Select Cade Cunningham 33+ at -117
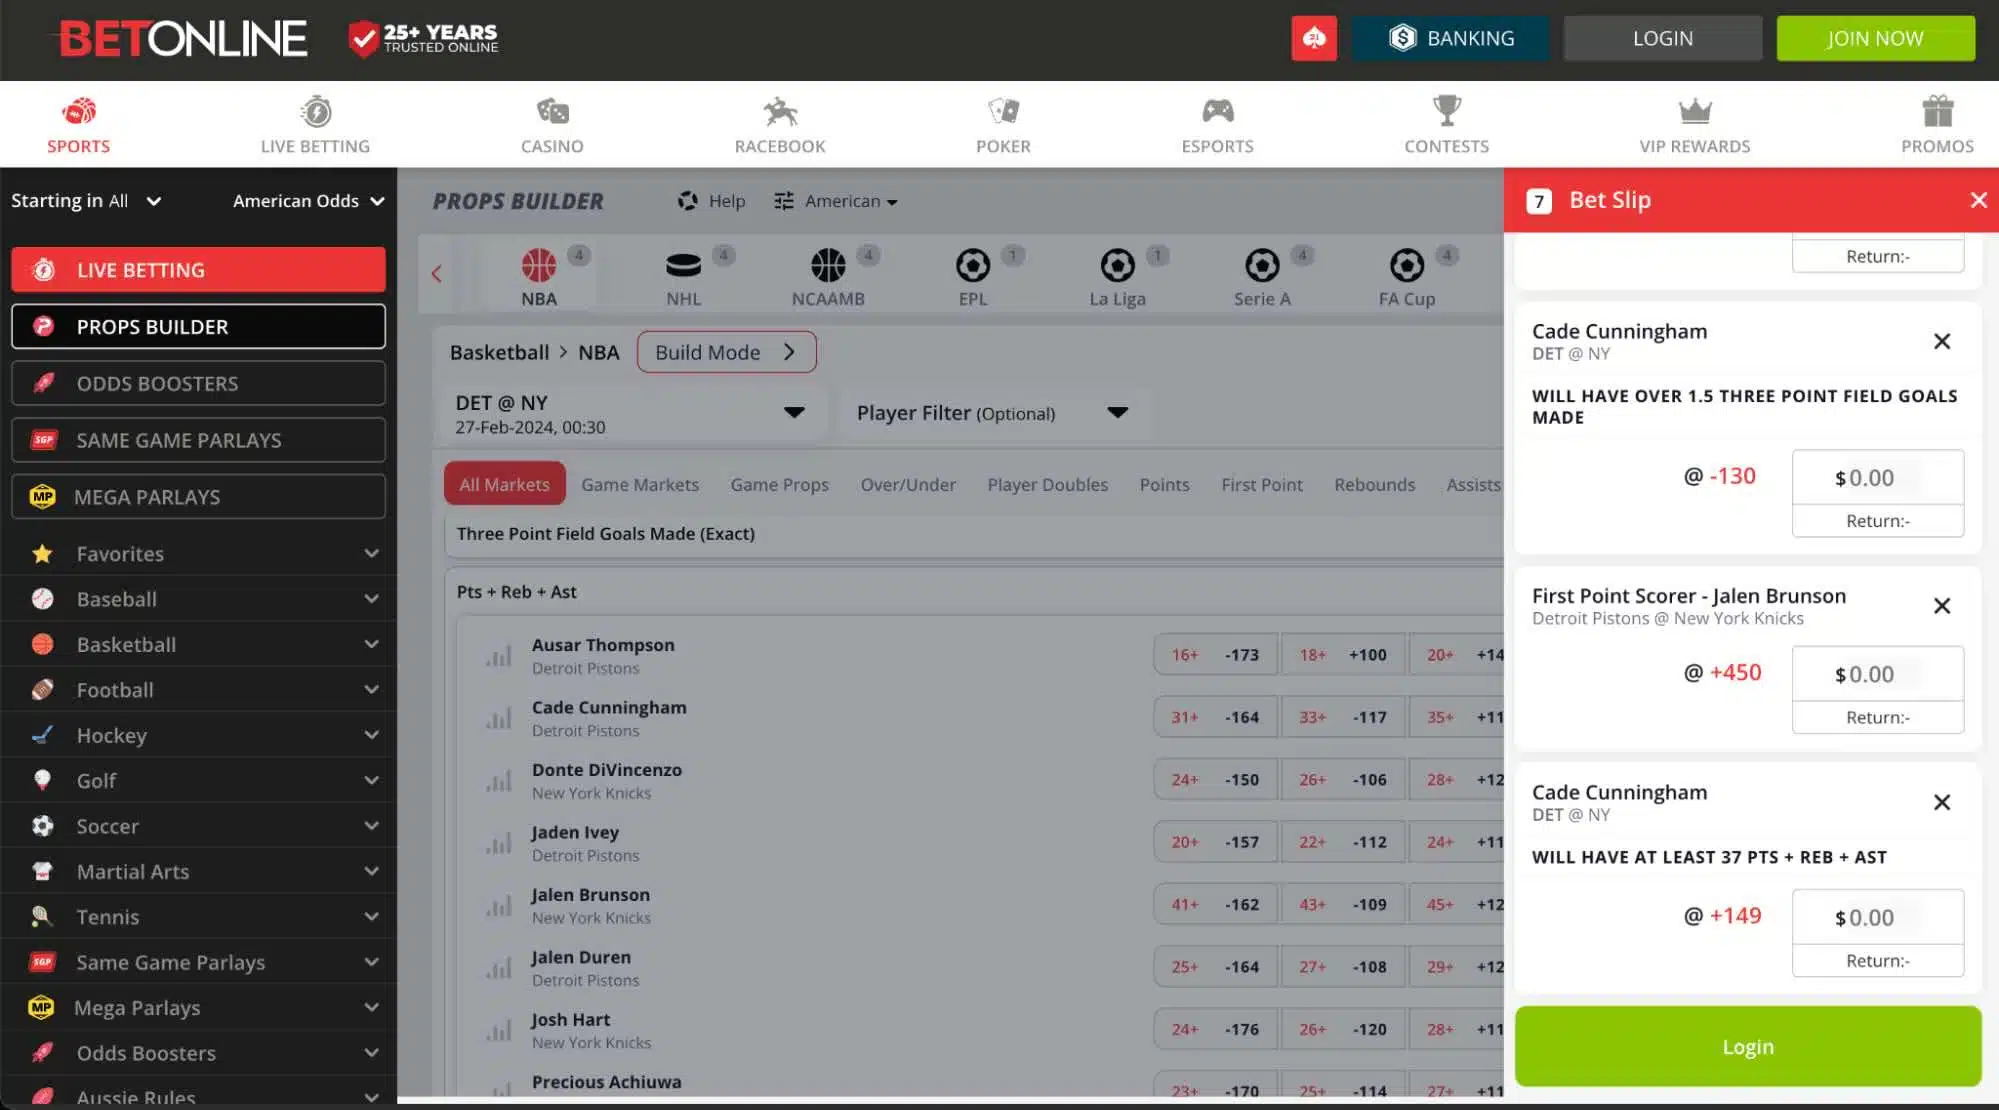The image size is (1999, 1110). tap(1343, 717)
